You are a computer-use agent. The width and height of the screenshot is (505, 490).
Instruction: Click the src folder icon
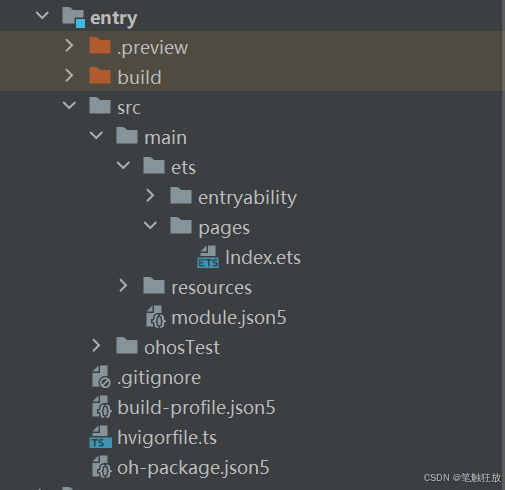pyautogui.click(x=100, y=105)
